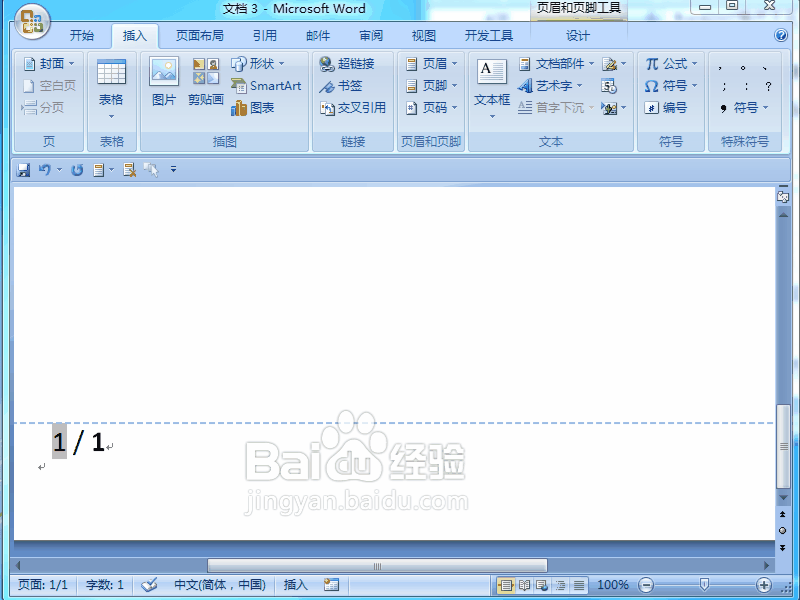Click 中文(简体，中国) language indicator

pos(220,585)
